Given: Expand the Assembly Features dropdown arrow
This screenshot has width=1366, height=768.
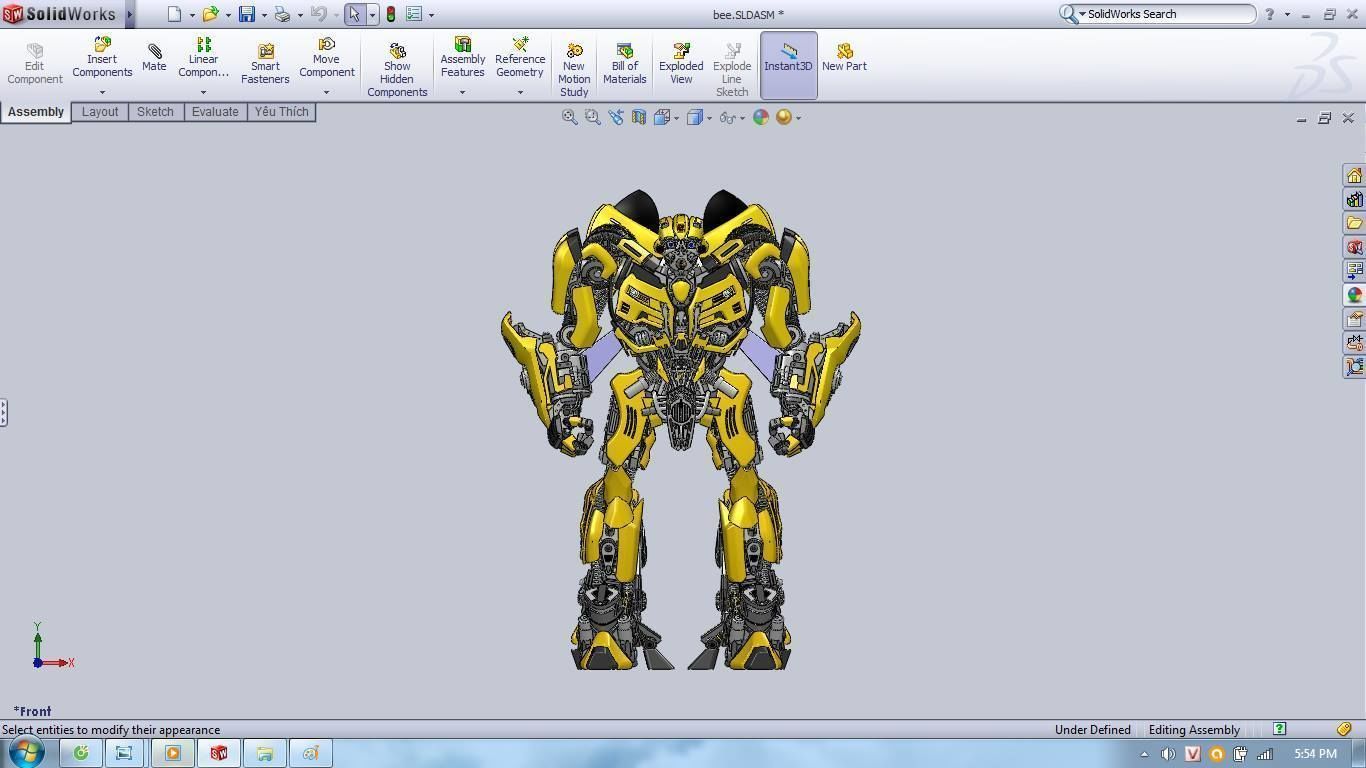Looking at the screenshot, I should point(462,92).
